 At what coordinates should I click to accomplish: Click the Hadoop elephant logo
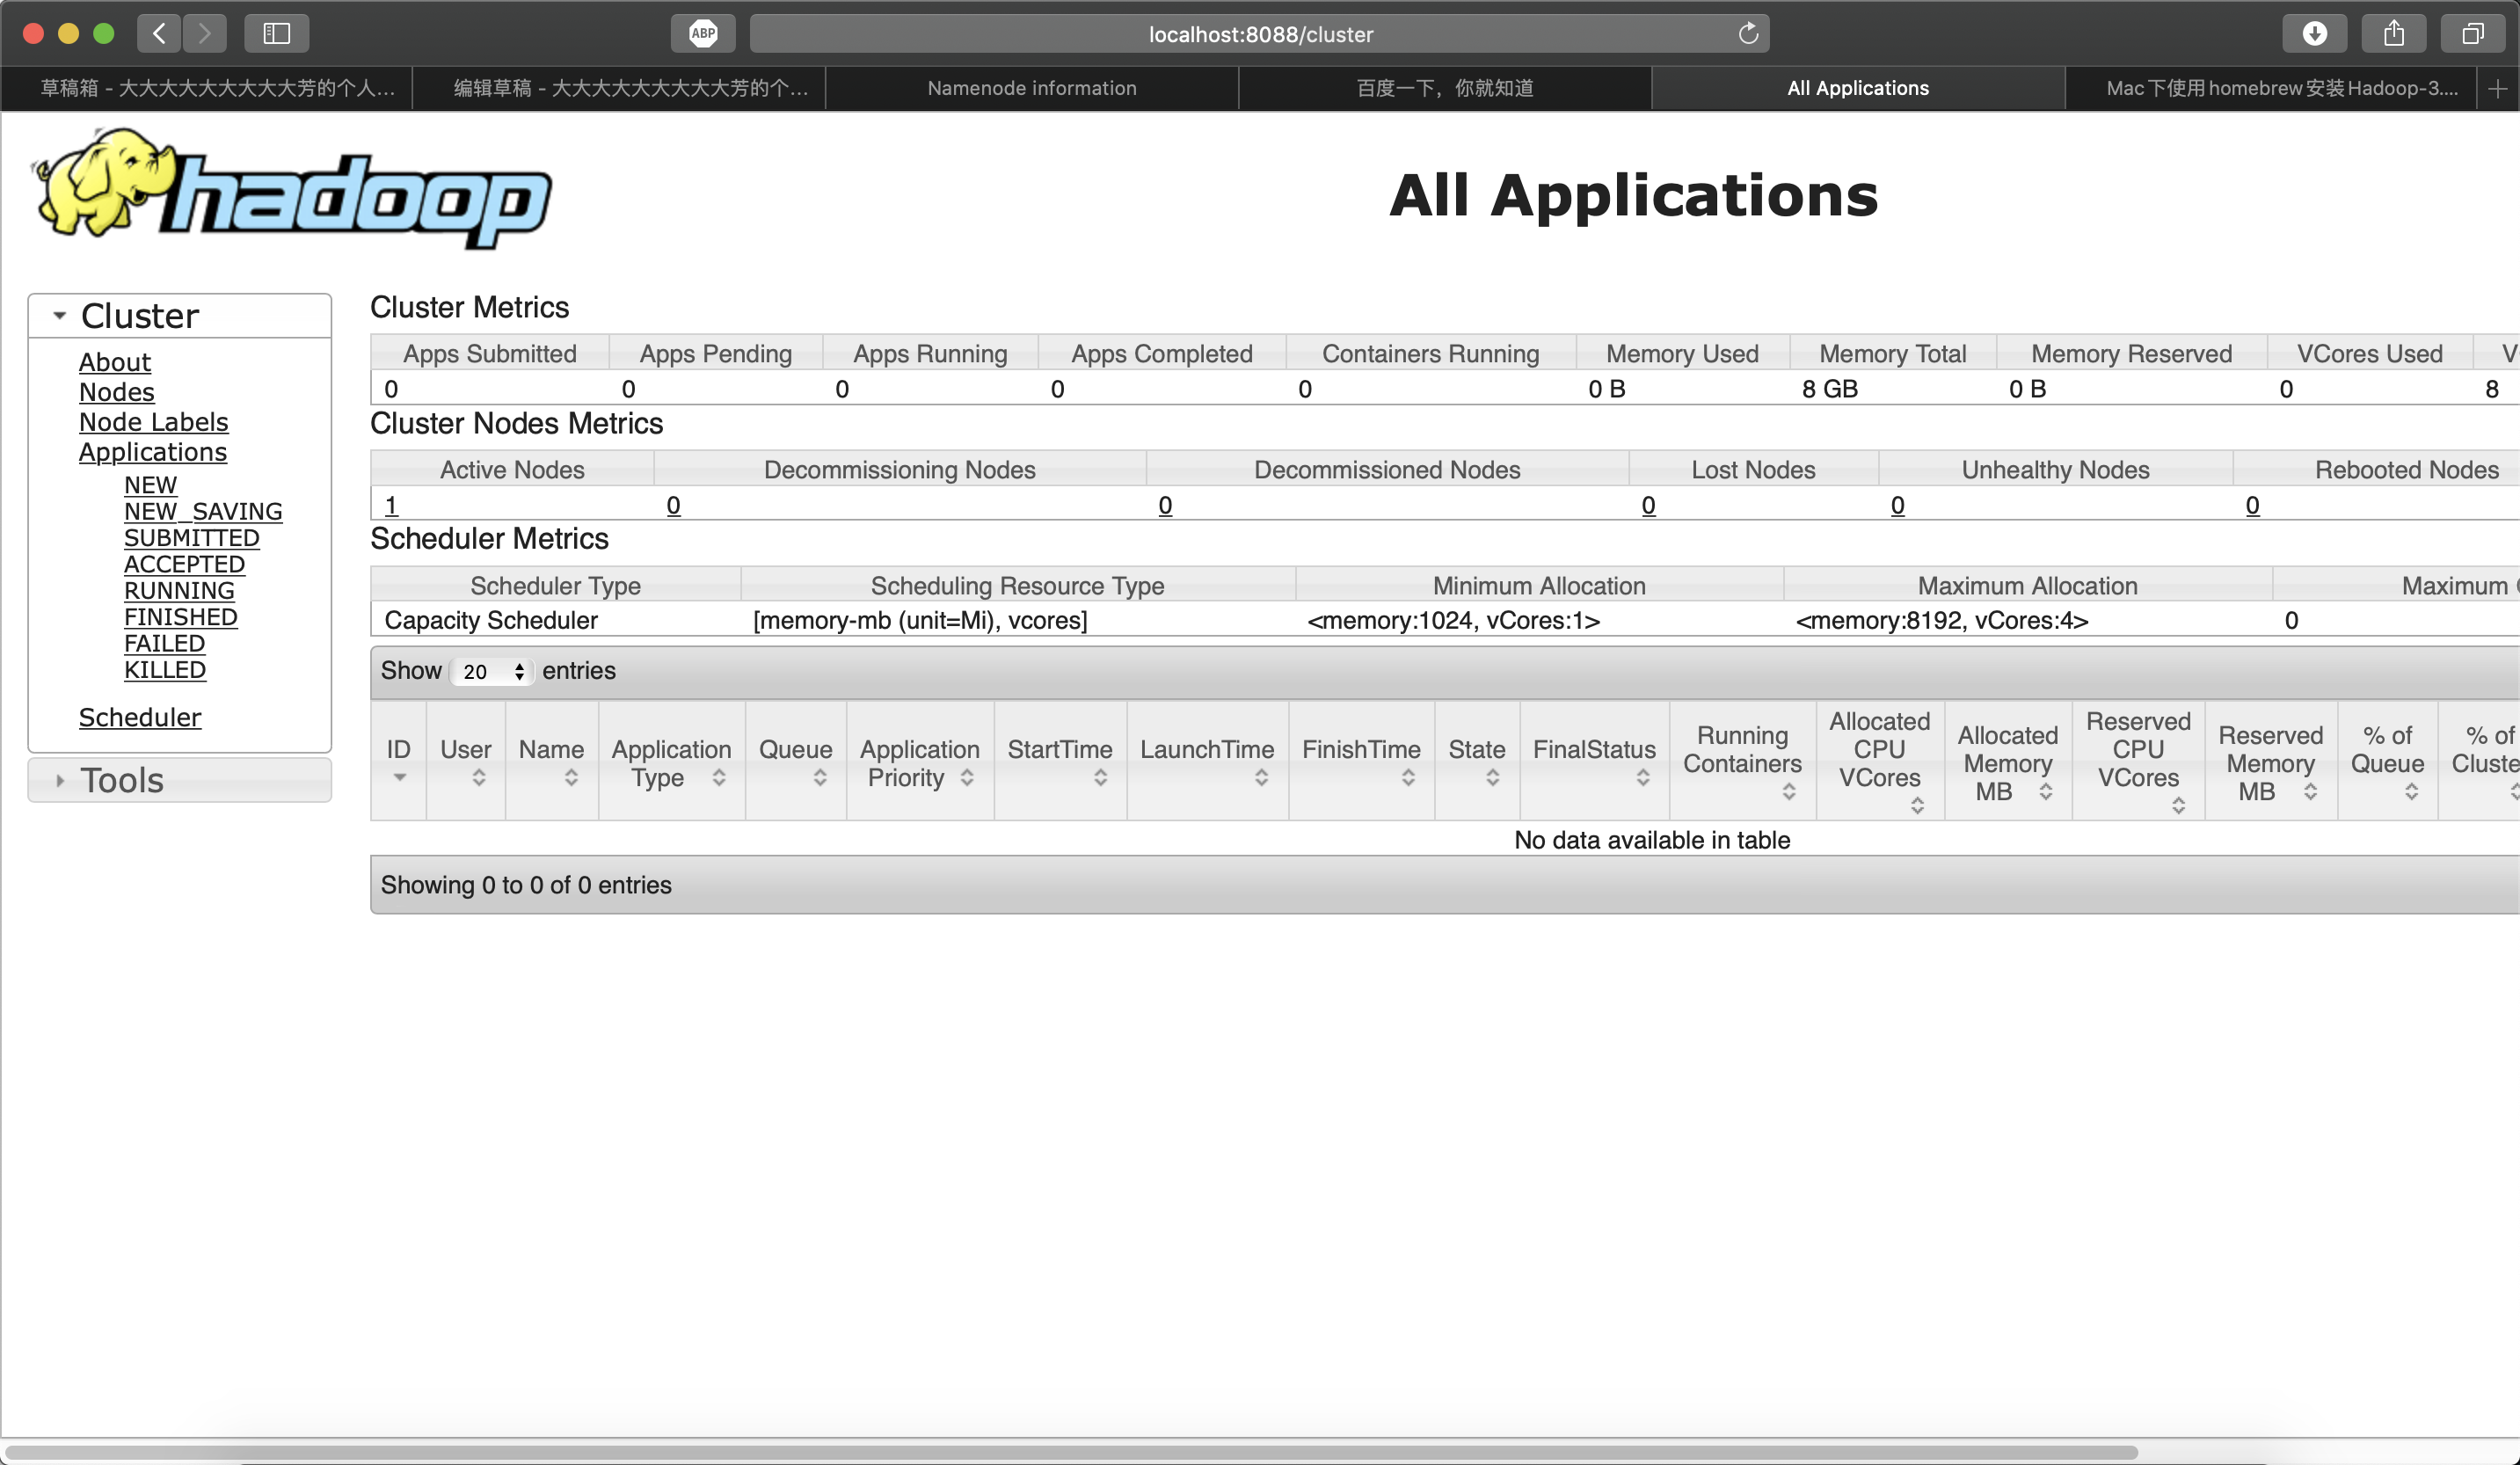(292, 188)
